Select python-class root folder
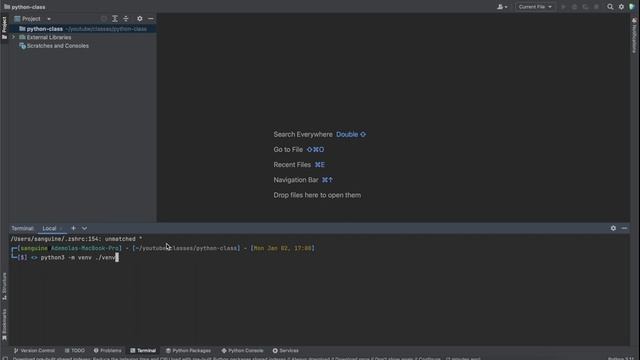 click(83, 29)
